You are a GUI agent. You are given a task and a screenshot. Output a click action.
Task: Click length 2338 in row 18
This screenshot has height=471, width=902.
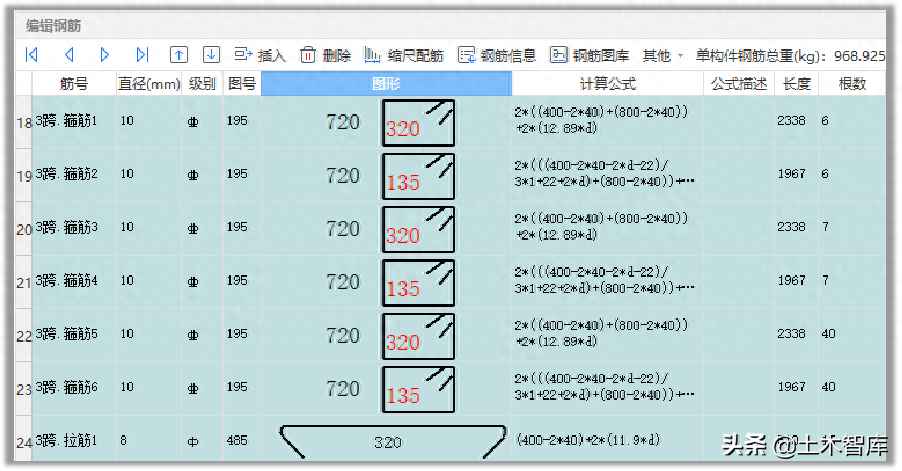click(x=791, y=121)
